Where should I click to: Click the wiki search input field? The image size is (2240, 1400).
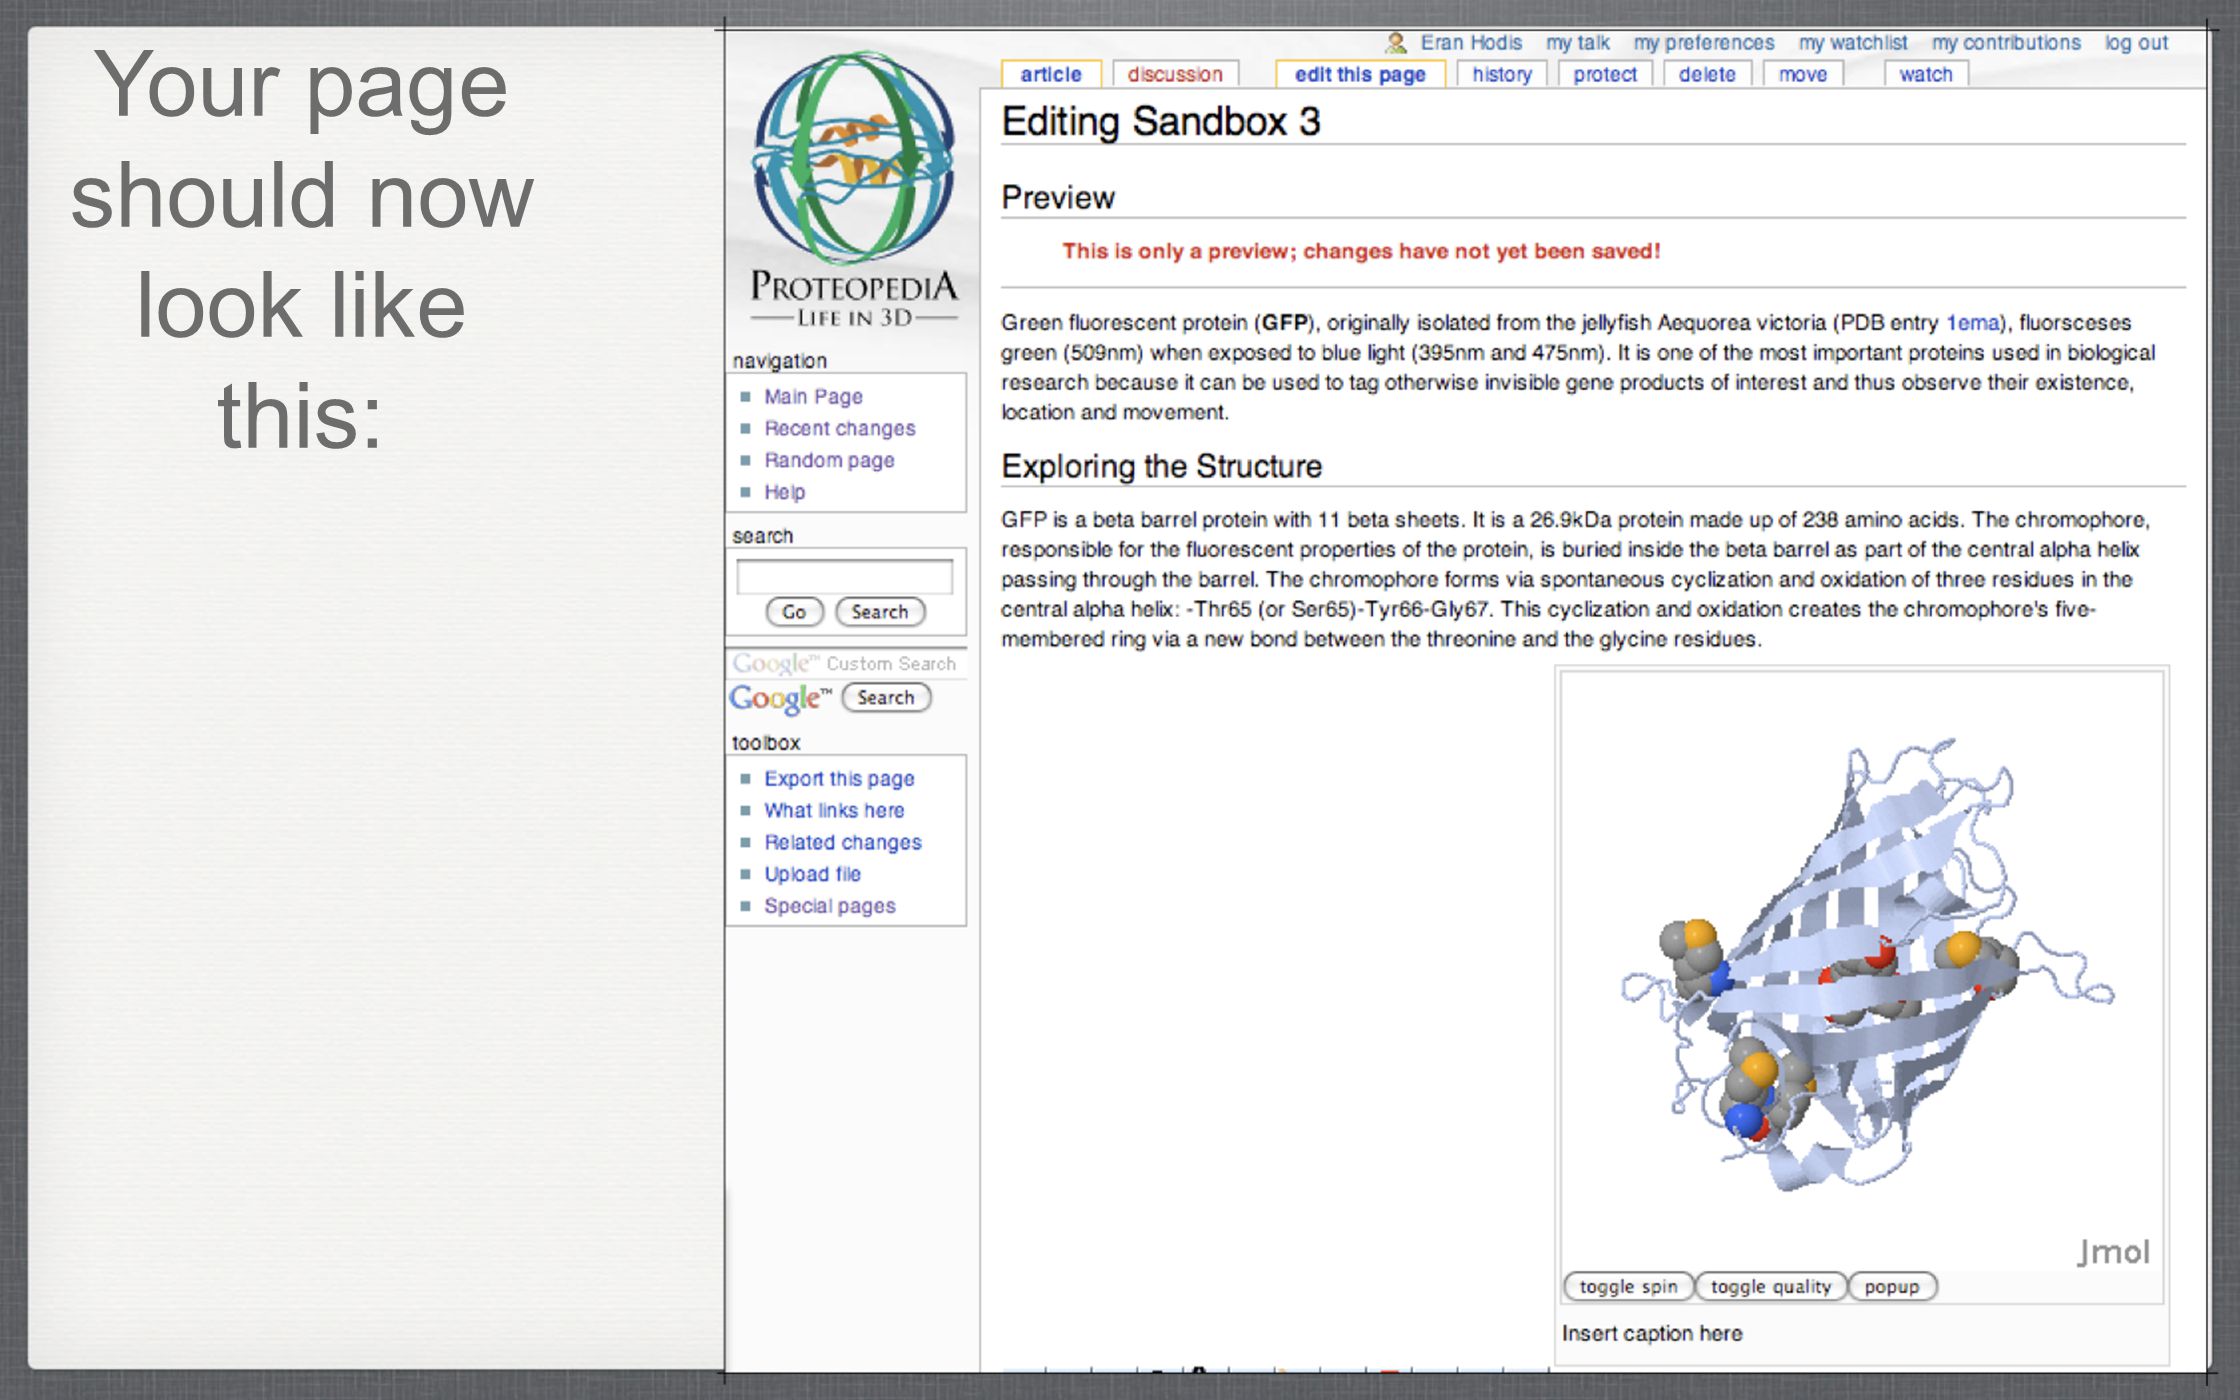844,577
